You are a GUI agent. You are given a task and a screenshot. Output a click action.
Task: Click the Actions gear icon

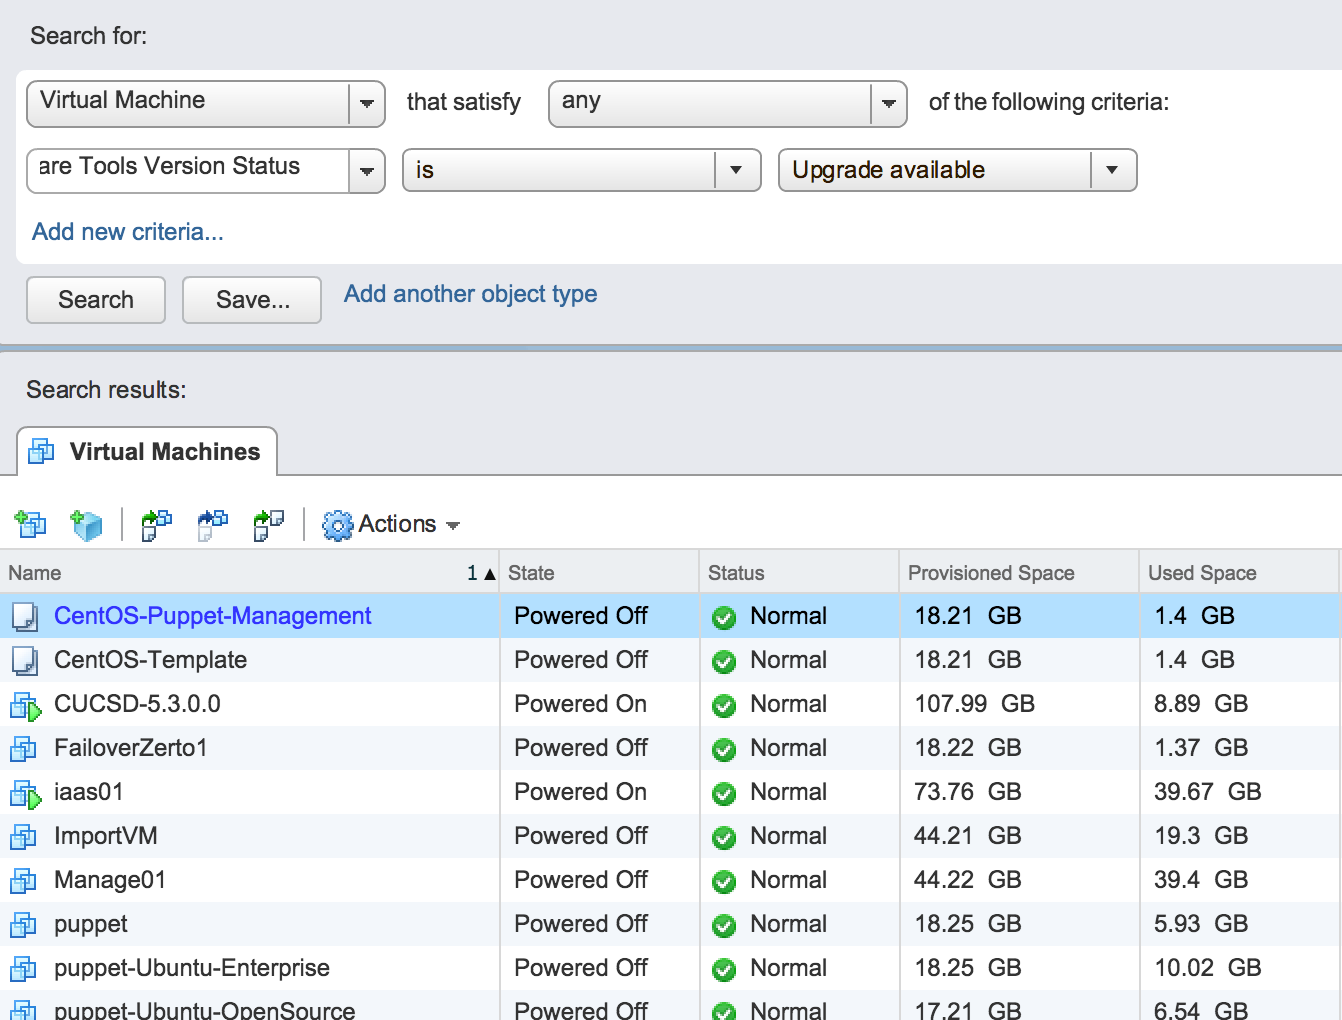(338, 525)
